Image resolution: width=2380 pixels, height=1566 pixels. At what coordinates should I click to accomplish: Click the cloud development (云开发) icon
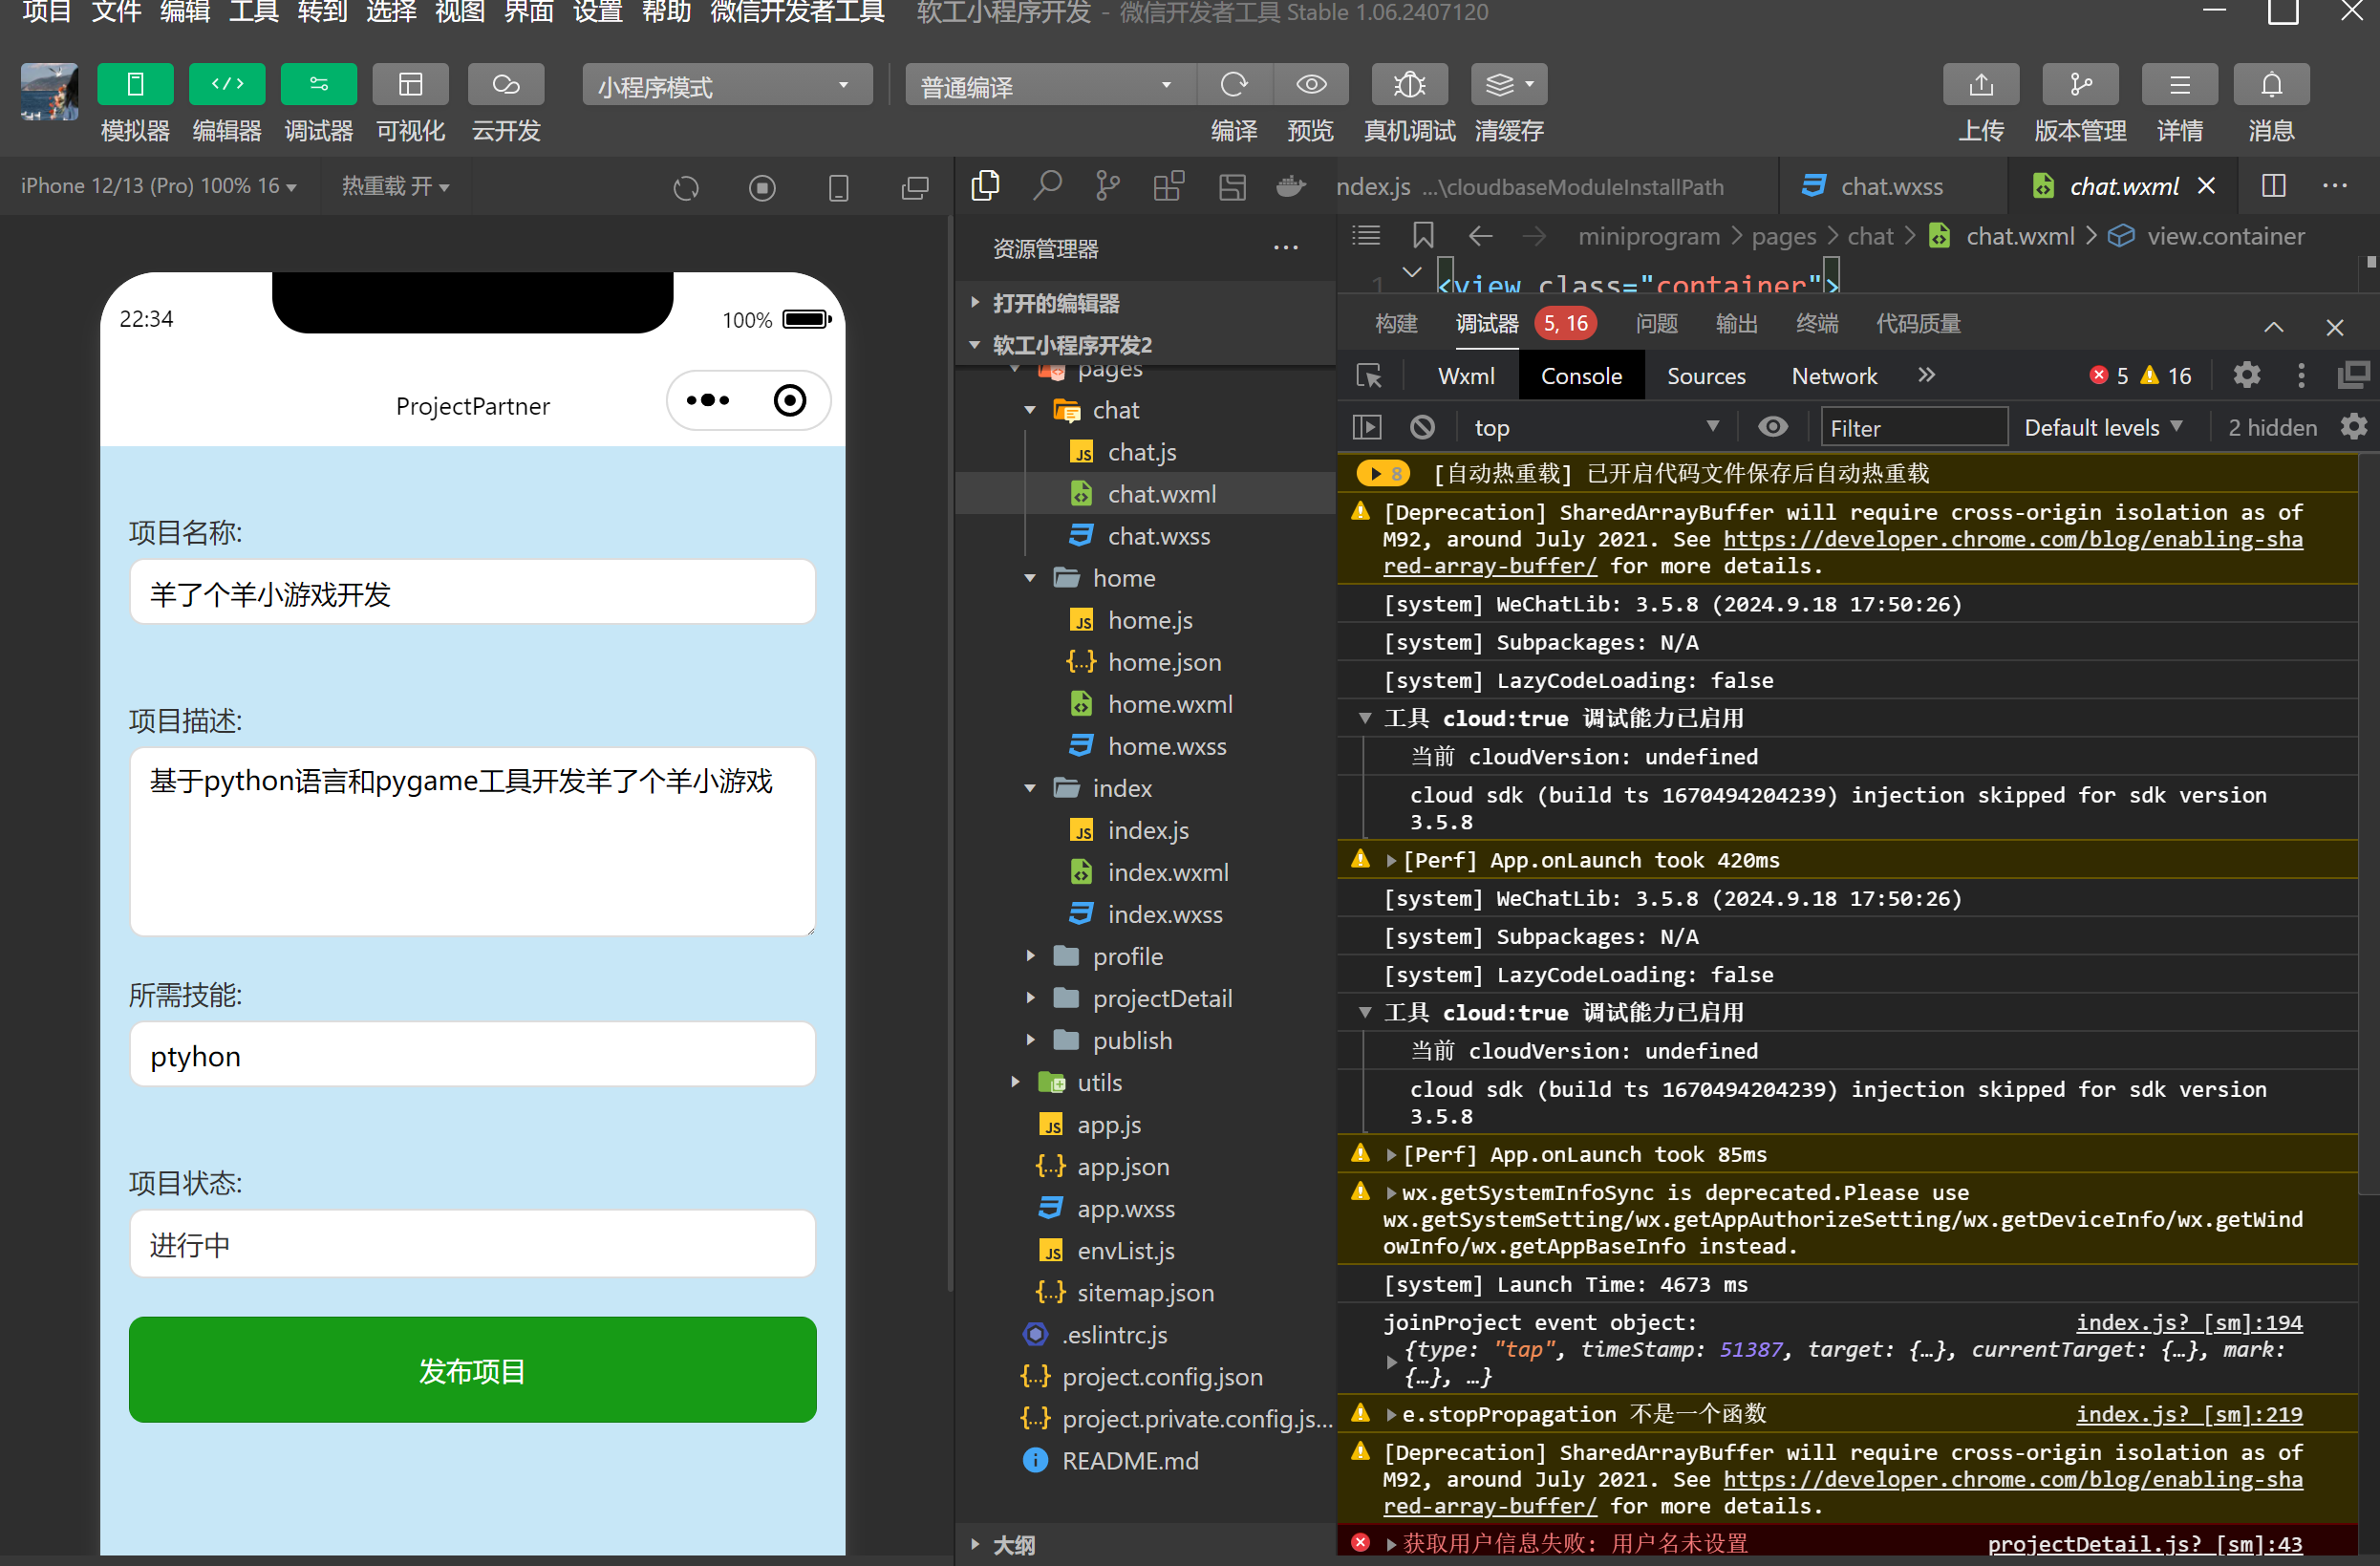505,85
